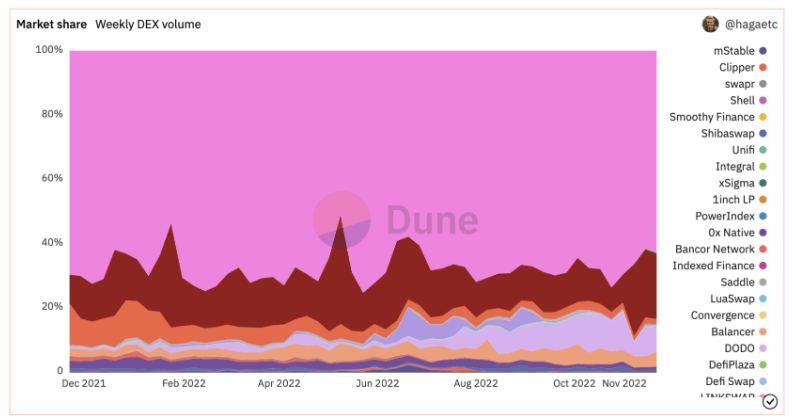Select Indexed Finance in the legend

click(719, 266)
